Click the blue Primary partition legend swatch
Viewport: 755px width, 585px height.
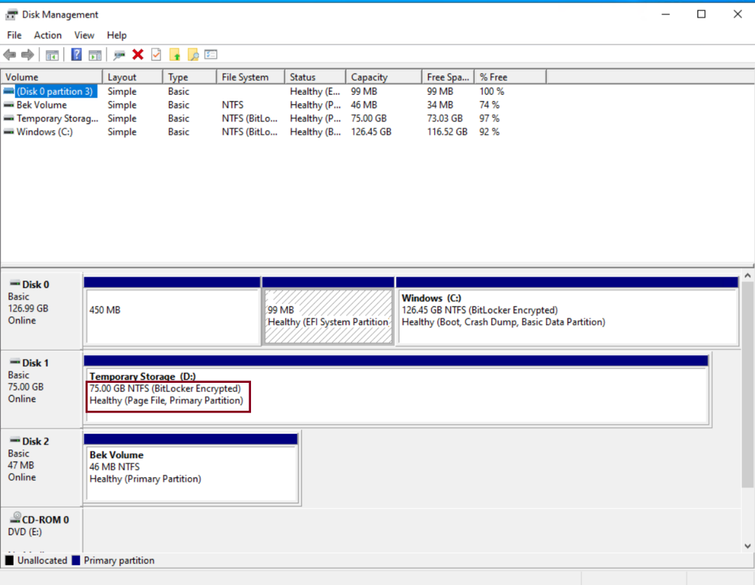[x=76, y=560]
